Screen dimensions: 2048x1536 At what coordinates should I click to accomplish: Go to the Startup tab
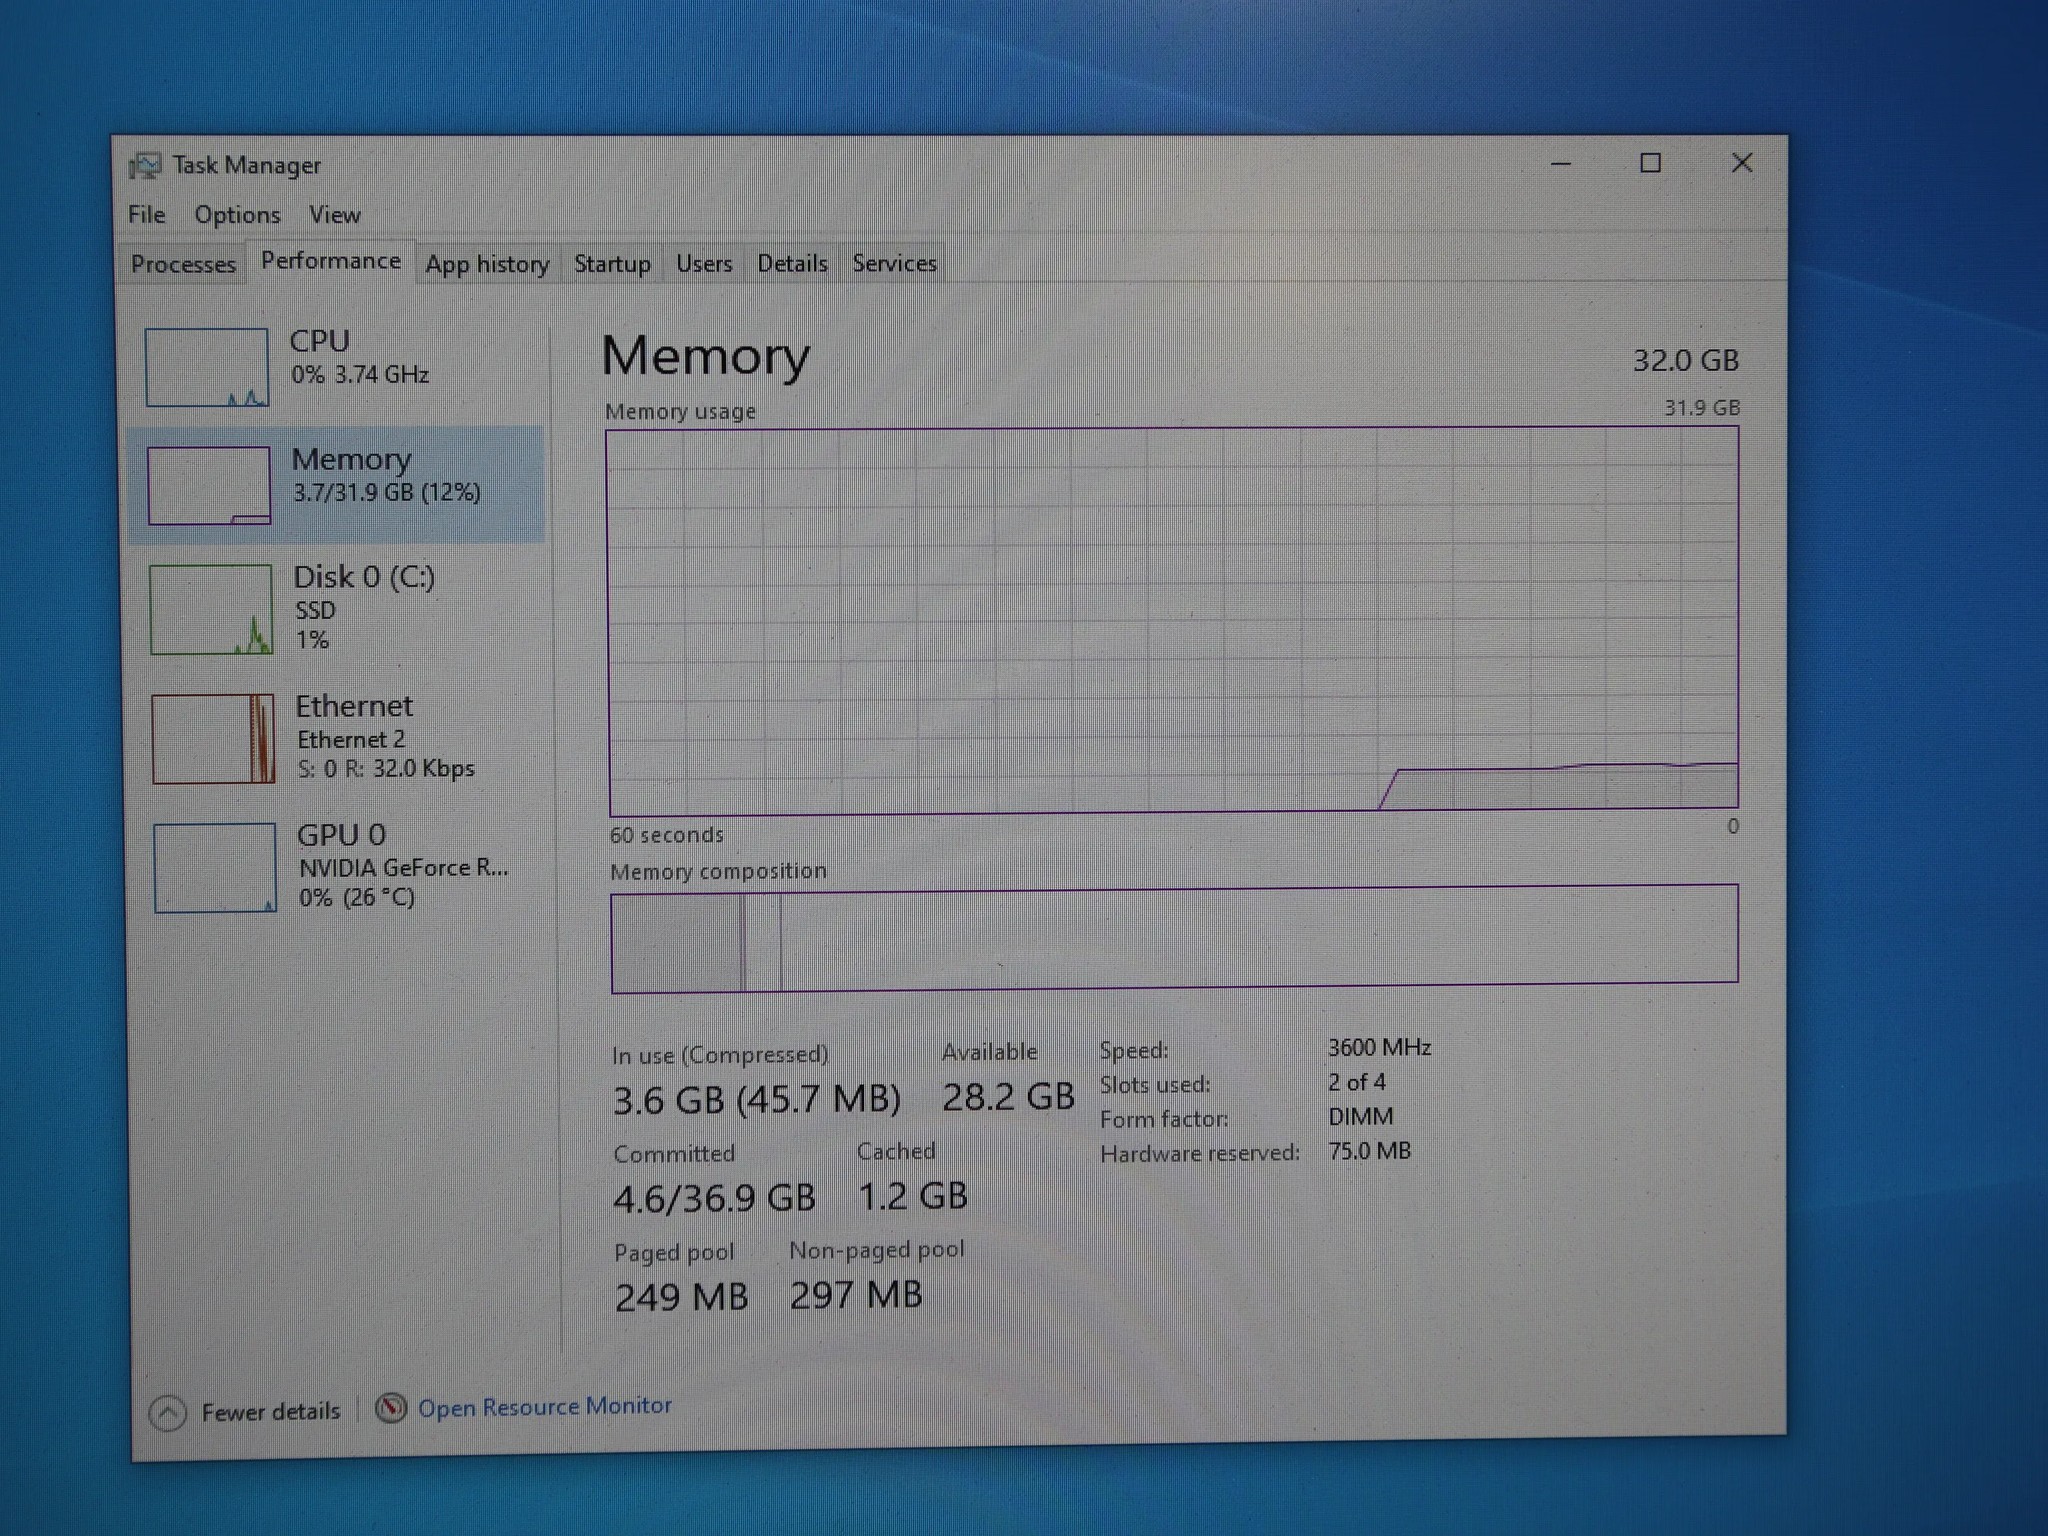pos(612,264)
